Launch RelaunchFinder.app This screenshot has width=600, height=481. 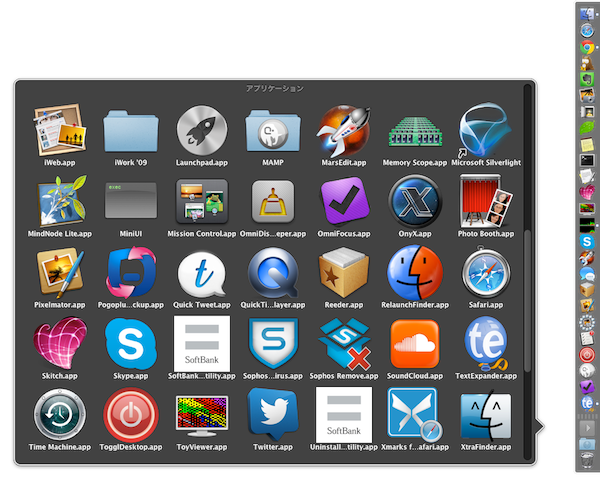pyautogui.click(x=415, y=272)
